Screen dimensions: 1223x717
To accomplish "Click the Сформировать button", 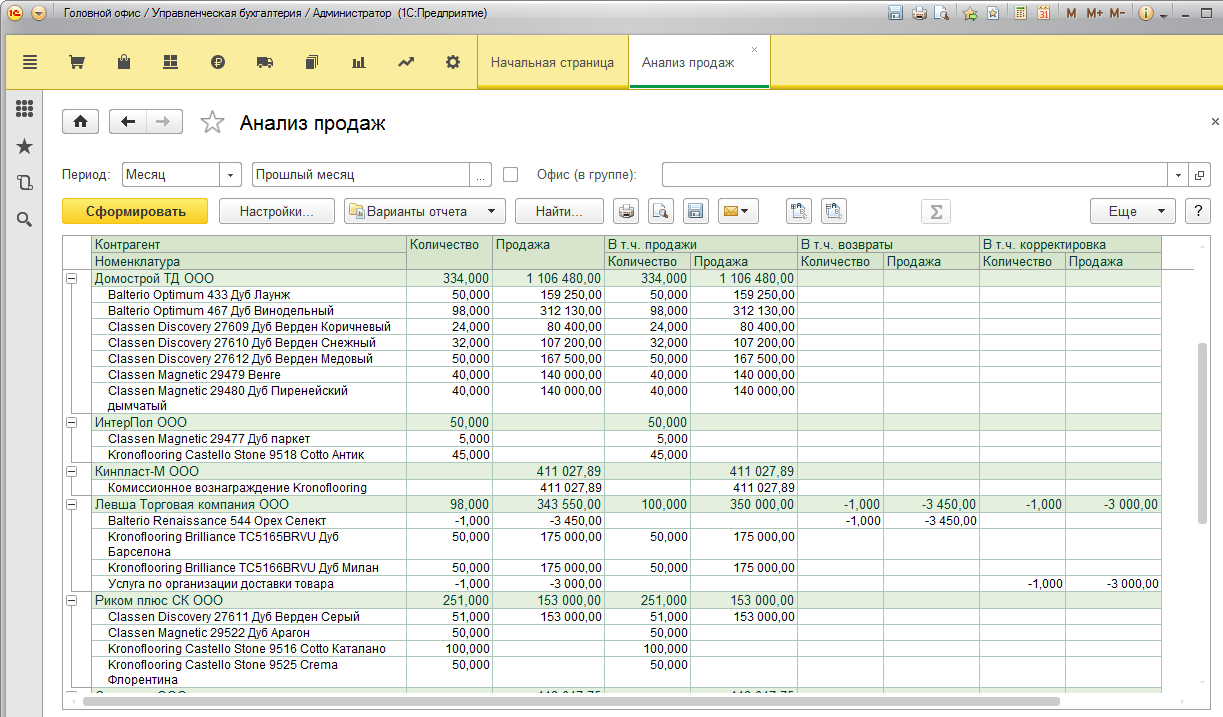I will point(135,211).
